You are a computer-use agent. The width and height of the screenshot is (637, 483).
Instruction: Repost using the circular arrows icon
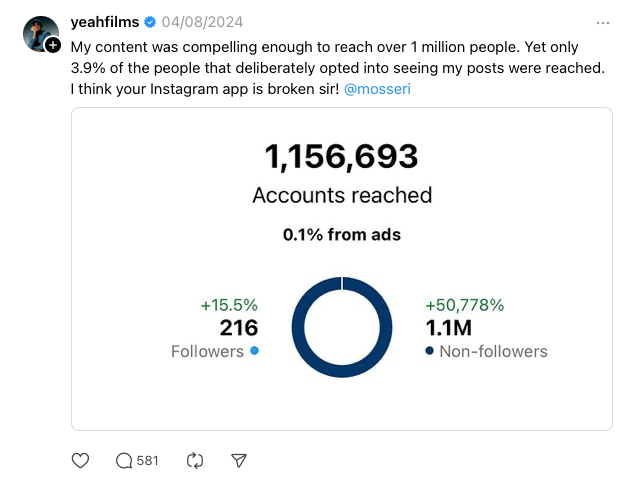click(195, 460)
